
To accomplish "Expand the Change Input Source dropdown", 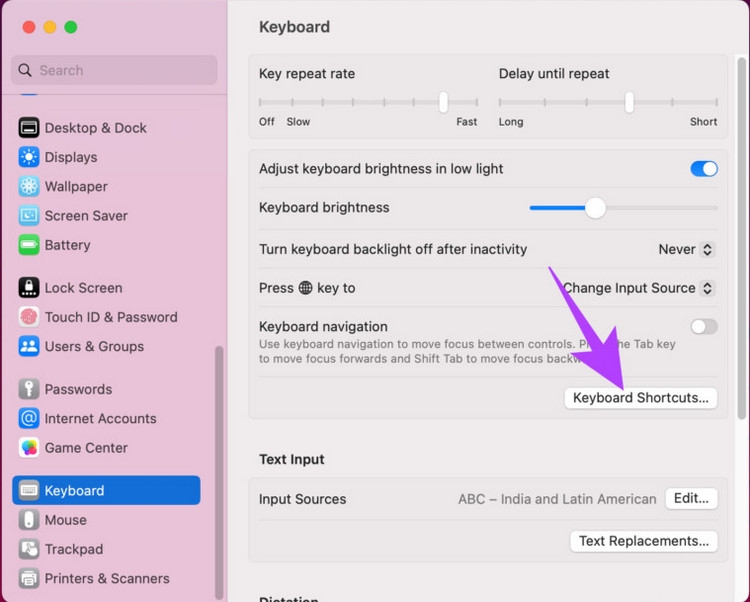I will click(x=638, y=288).
